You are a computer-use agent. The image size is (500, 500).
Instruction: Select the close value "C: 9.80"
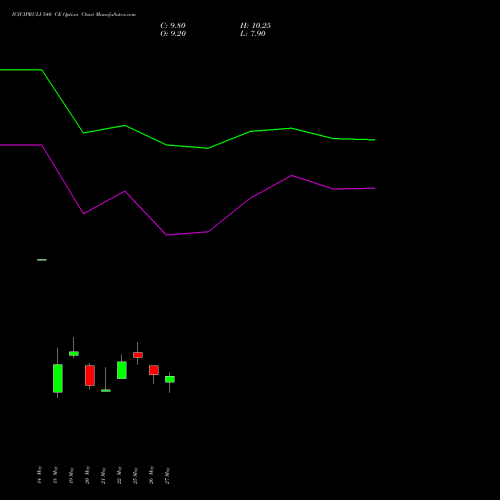click(x=173, y=26)
